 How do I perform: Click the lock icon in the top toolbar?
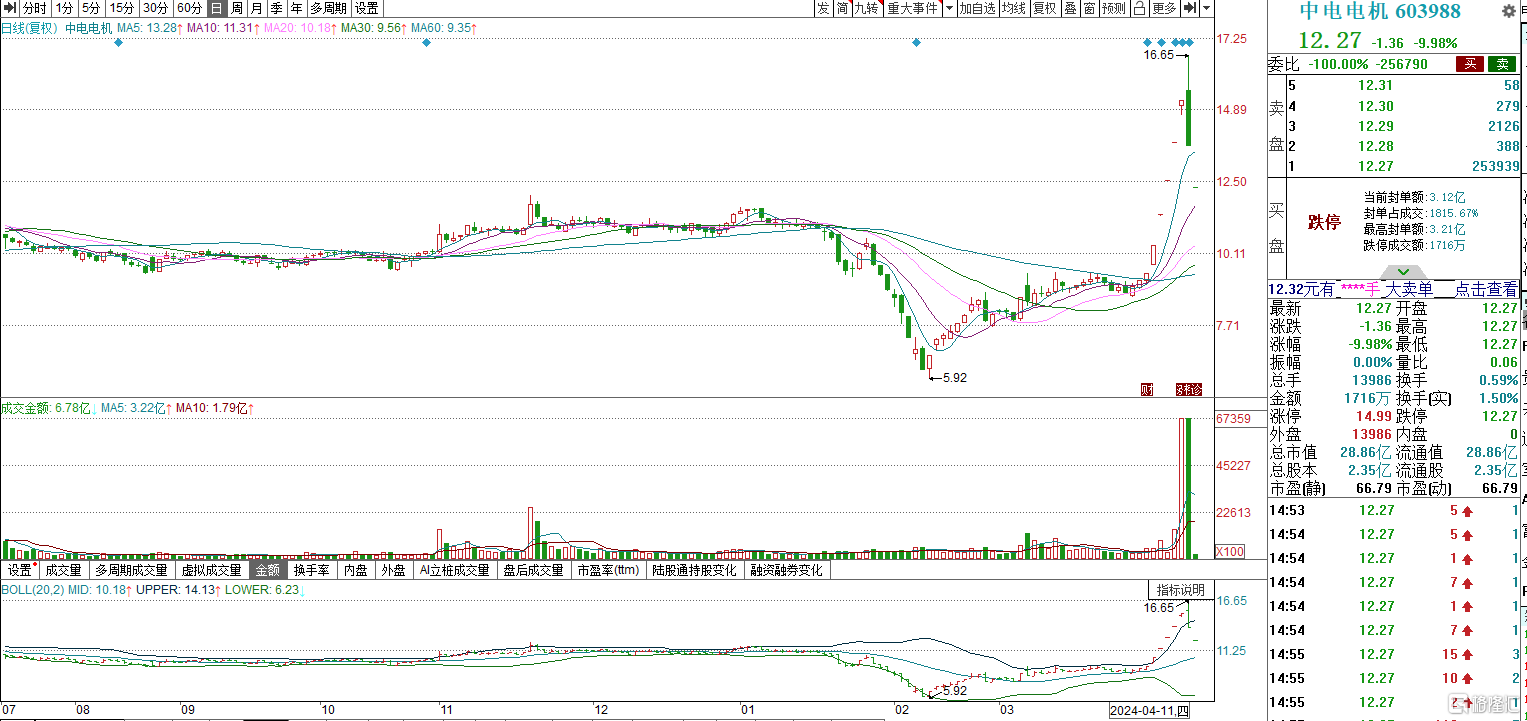1139,8
